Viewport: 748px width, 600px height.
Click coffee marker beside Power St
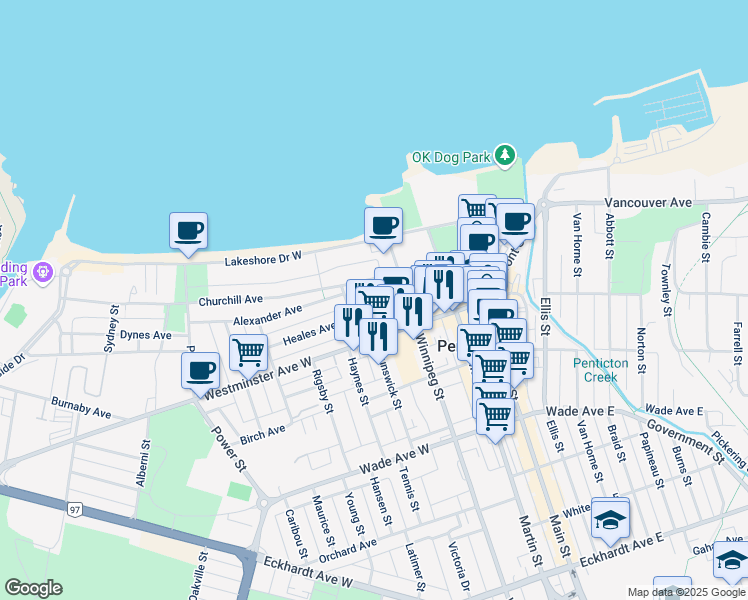(200, 369)
